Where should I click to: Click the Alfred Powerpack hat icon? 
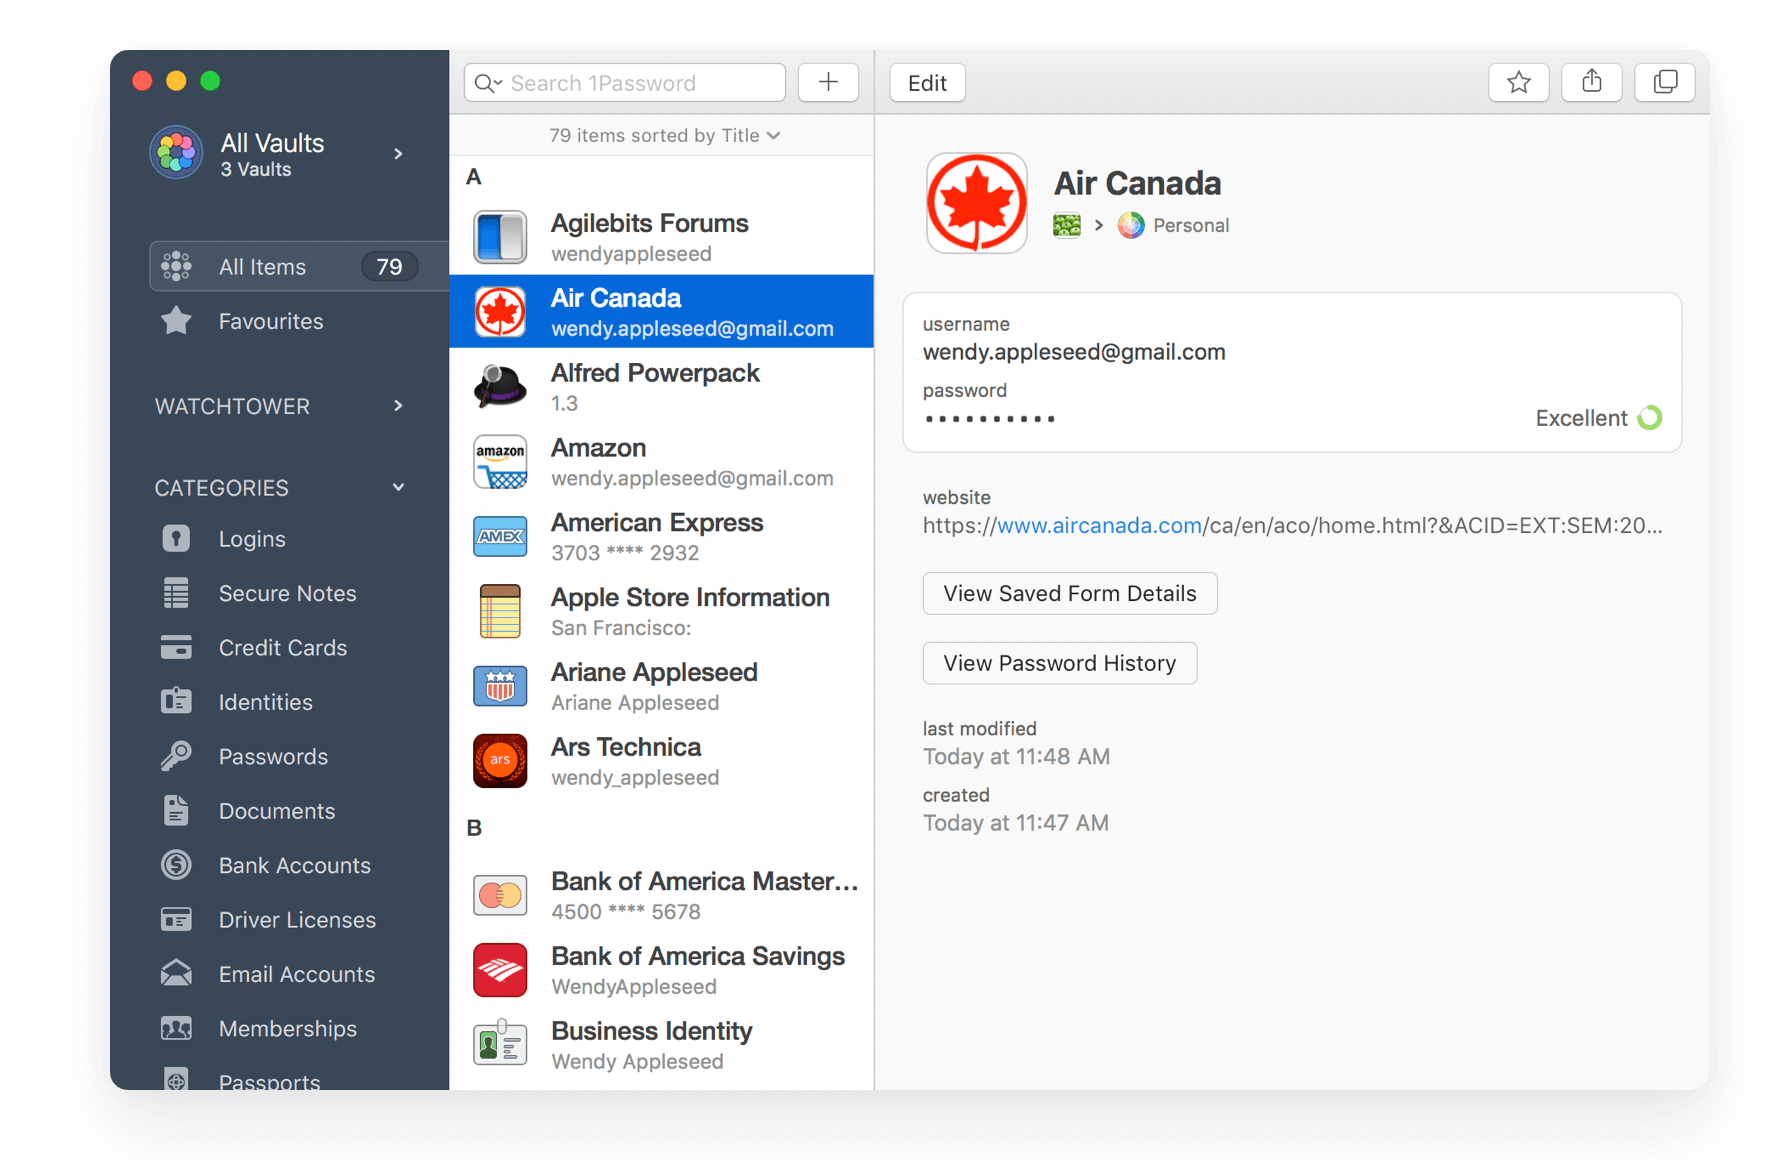pos(500,386)
